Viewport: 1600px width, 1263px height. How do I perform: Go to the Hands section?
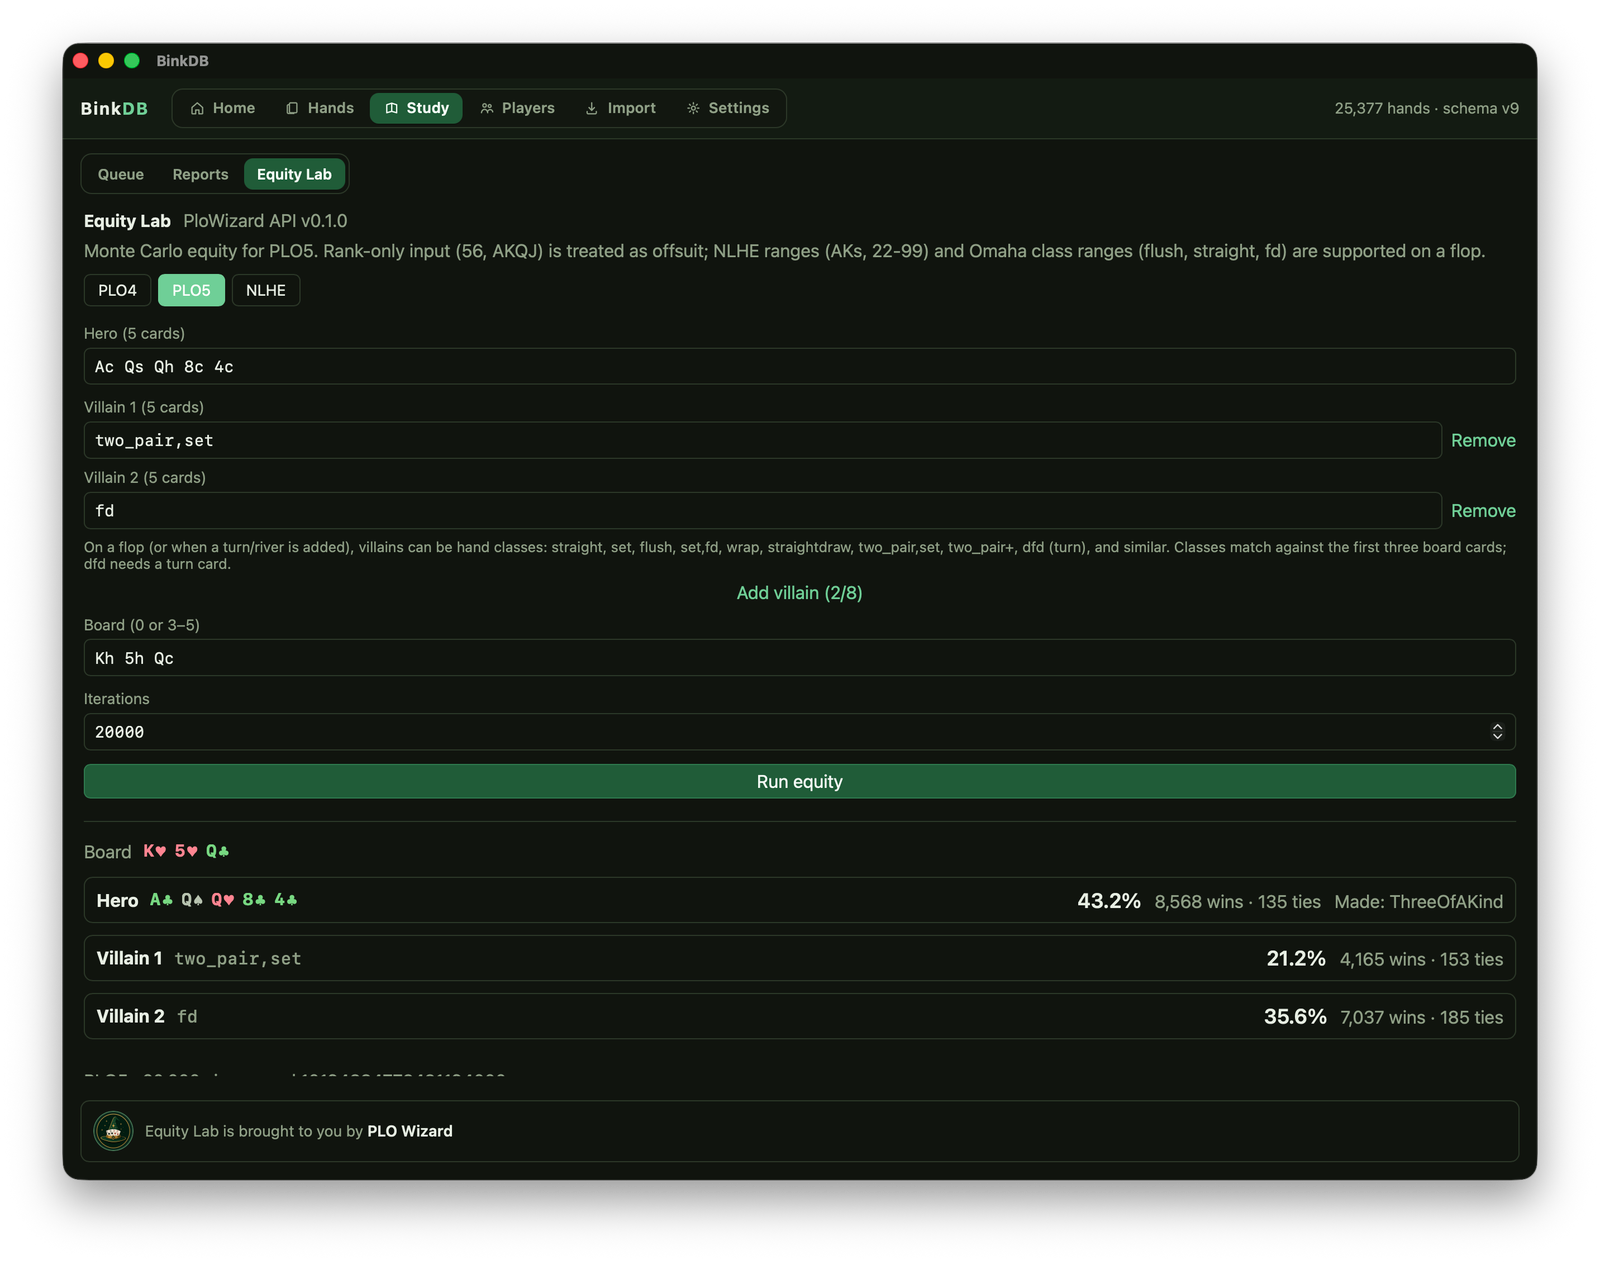click(x=320, y=108)
